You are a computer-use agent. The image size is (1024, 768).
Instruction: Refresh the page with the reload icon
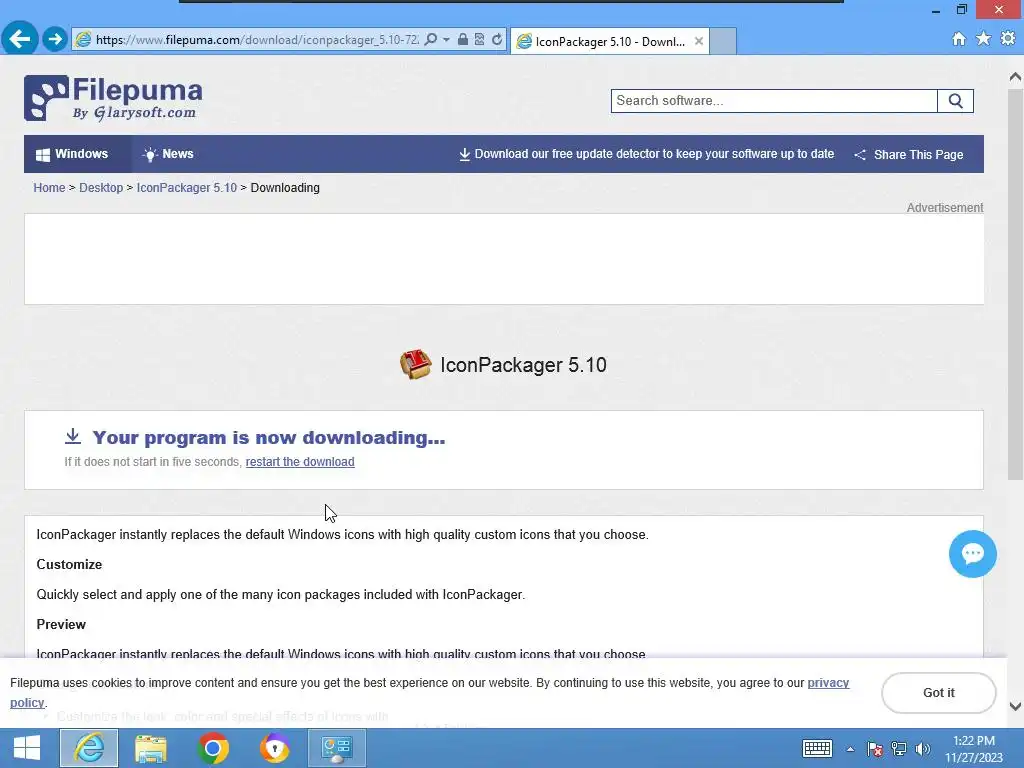point(497,39)
